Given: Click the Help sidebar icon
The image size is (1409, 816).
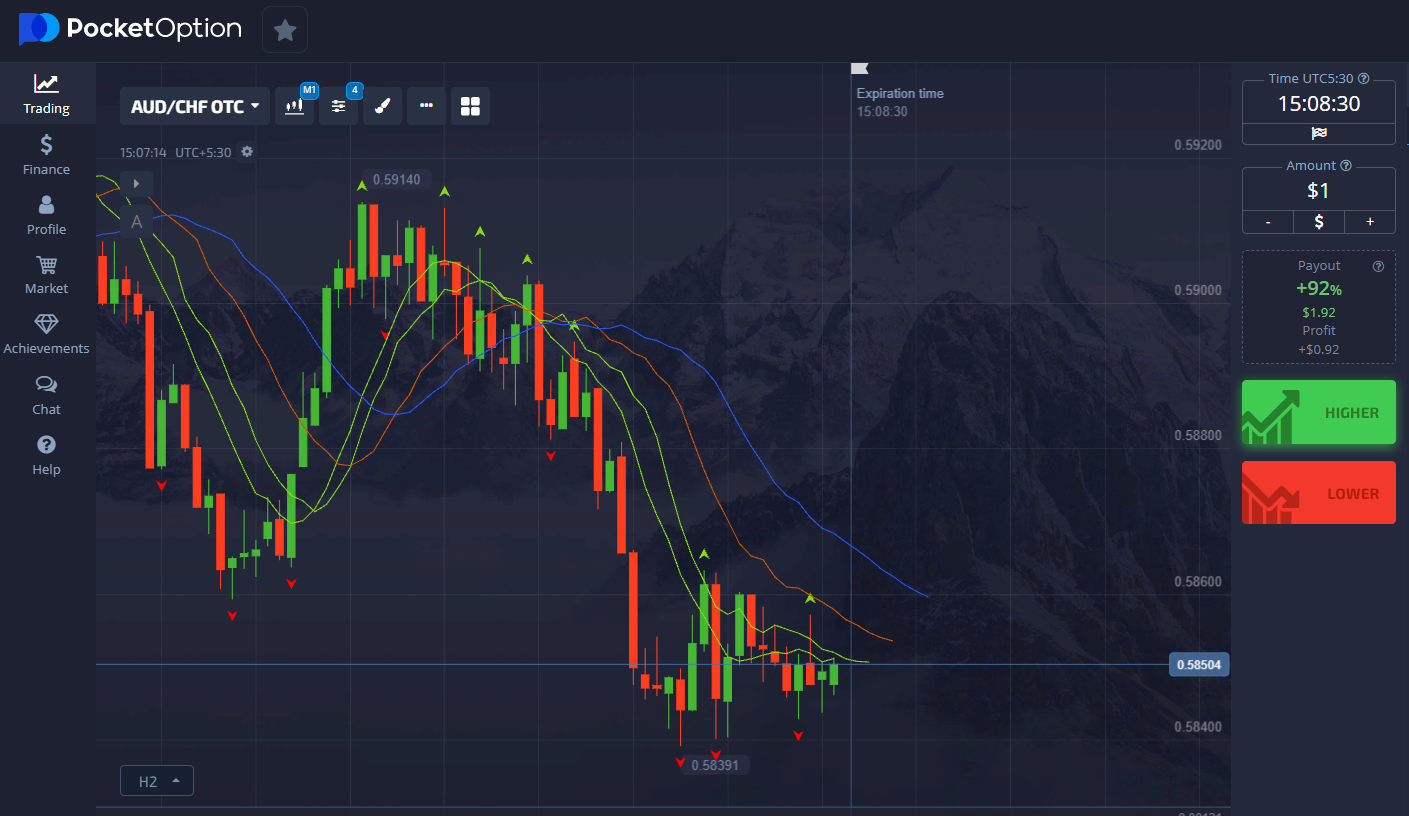Looking at the screenshot, I should (46, 455).
